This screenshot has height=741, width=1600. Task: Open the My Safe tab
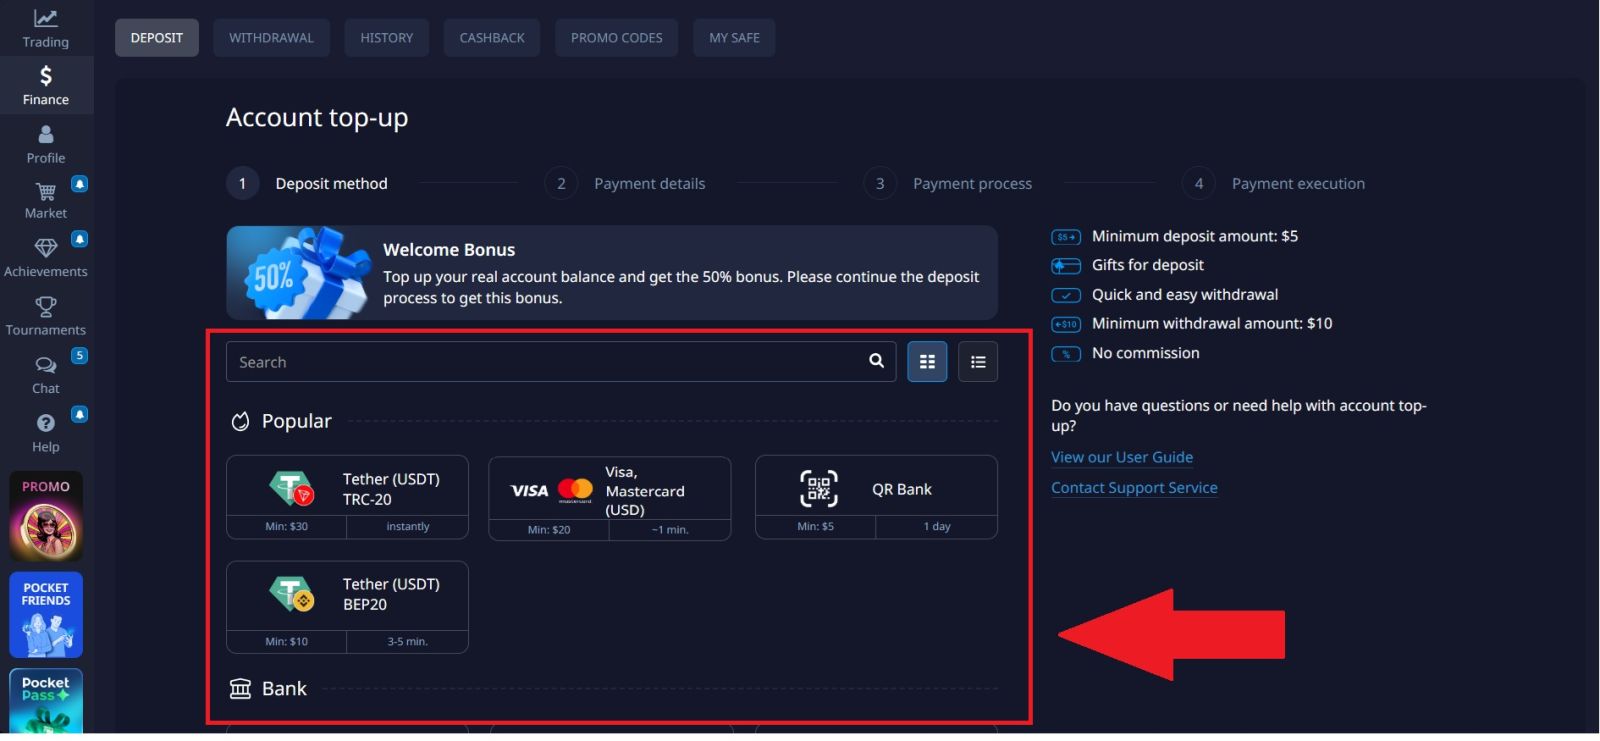pyautogui.click(x=734, y=38)
